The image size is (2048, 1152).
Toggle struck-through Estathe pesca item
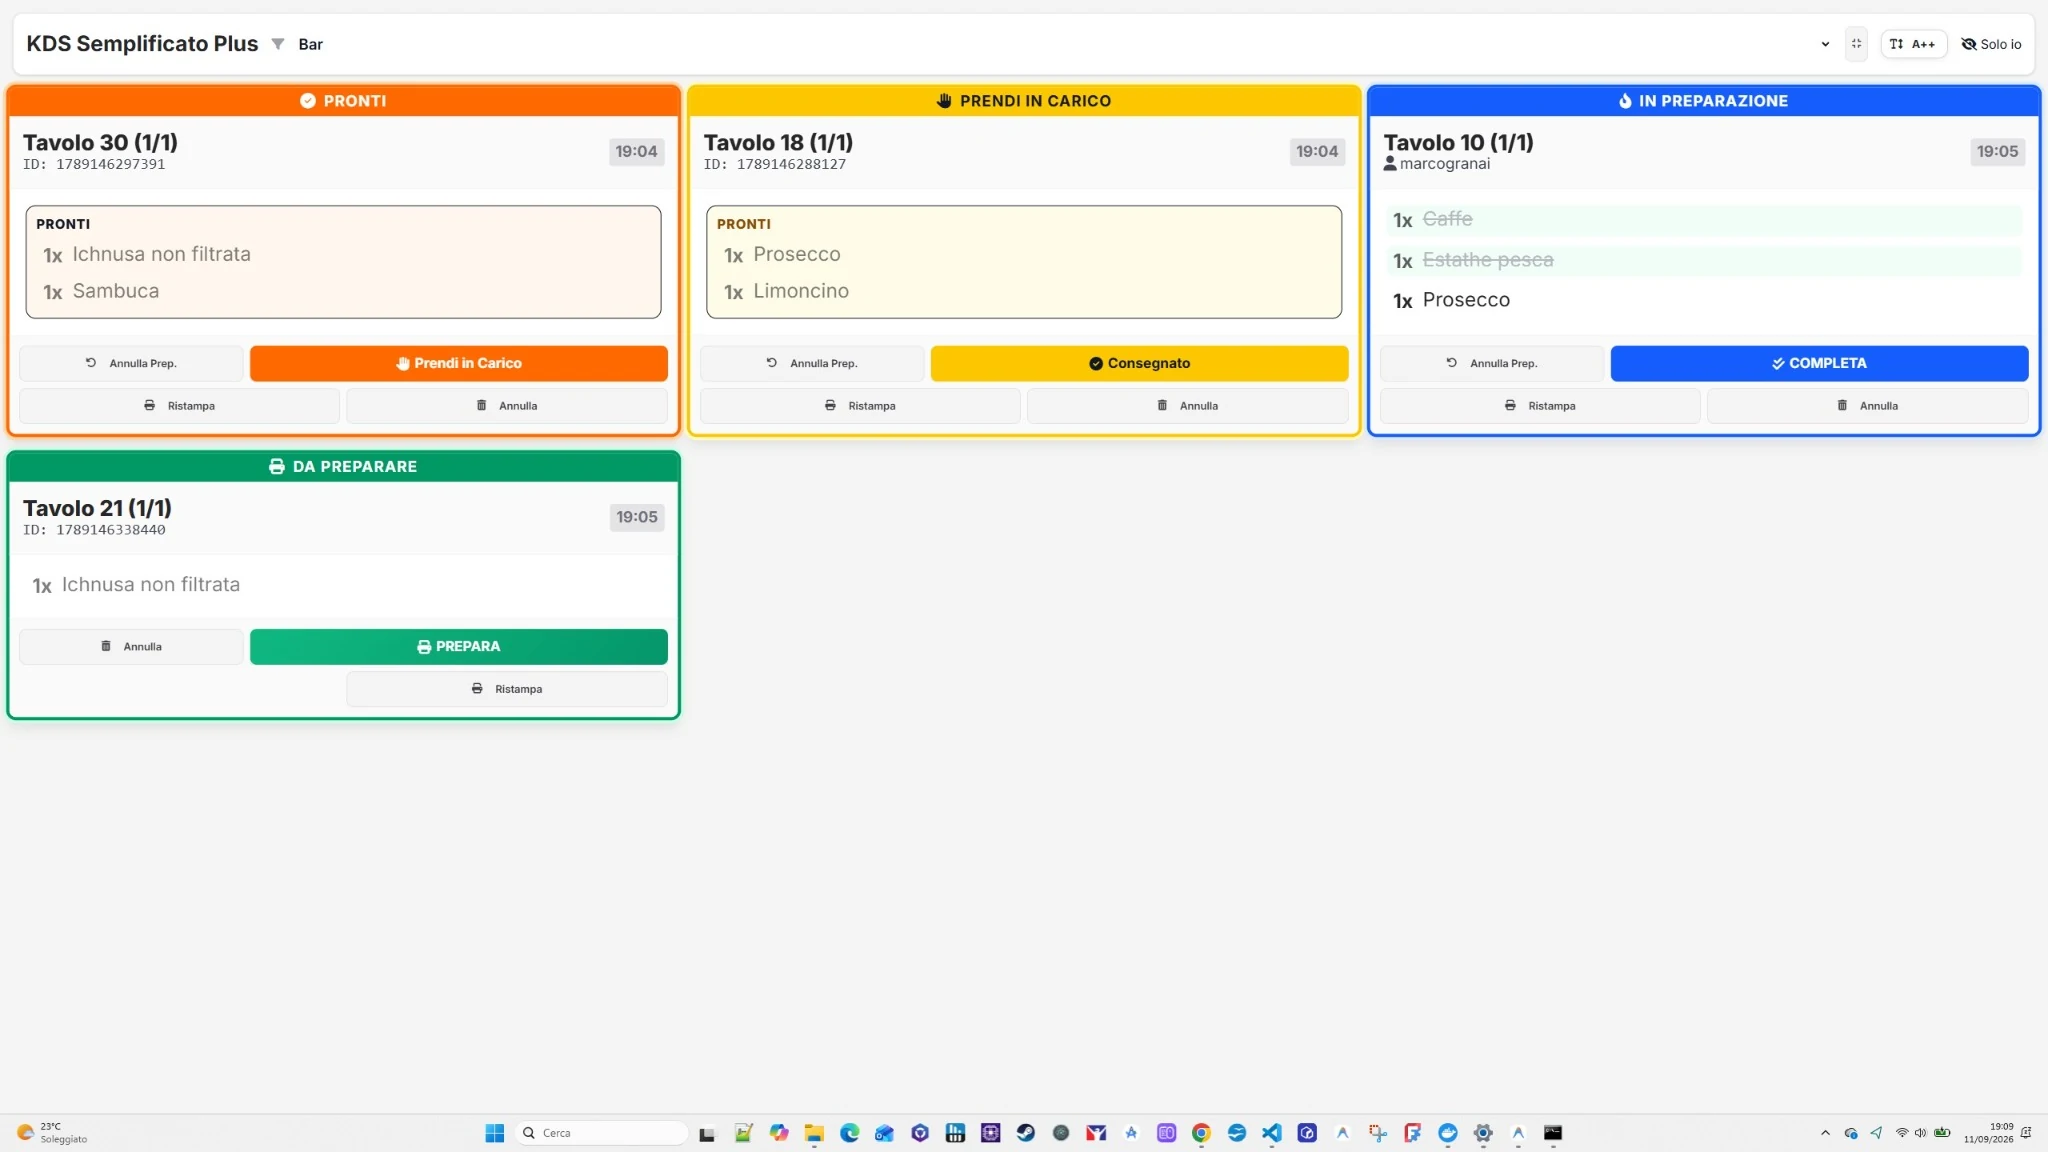pyautogui.click(x=1703, y=260)
